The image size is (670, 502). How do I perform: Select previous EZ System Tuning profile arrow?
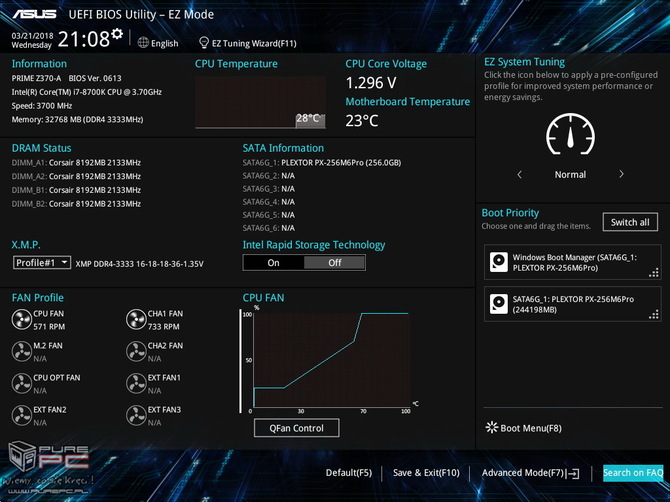pos(520,174)
